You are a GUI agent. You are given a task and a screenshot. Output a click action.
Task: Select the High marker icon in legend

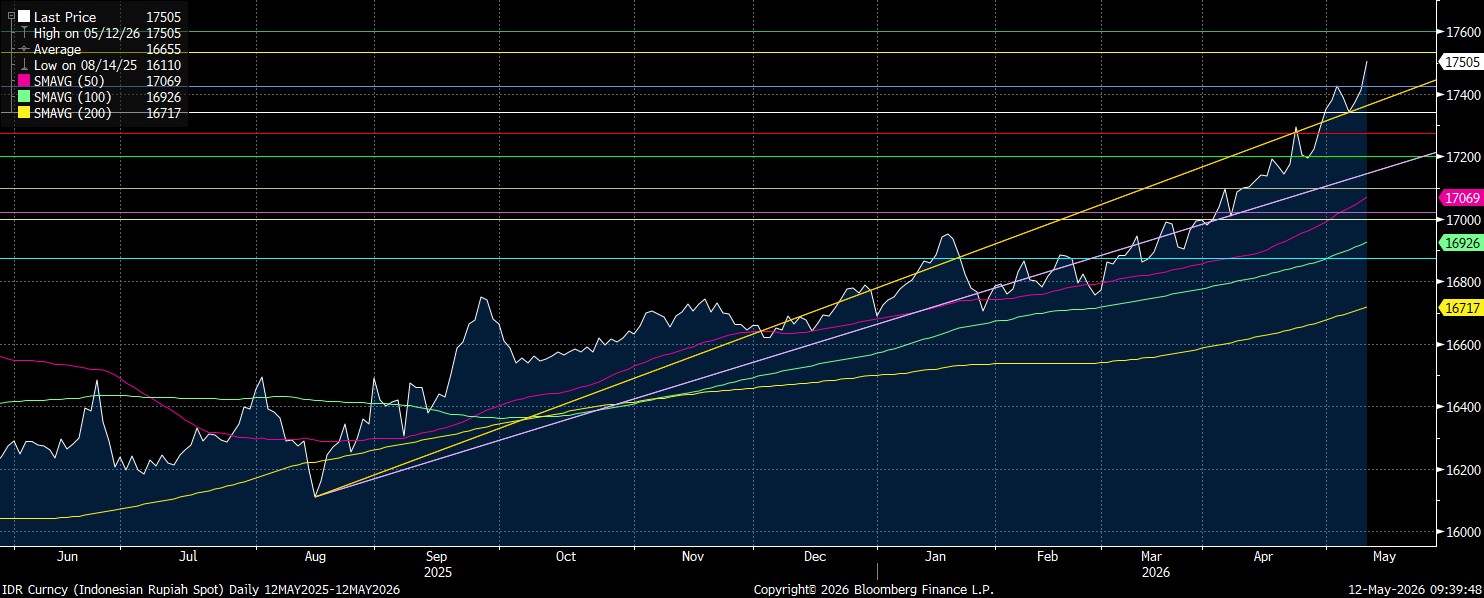point(24,33)
